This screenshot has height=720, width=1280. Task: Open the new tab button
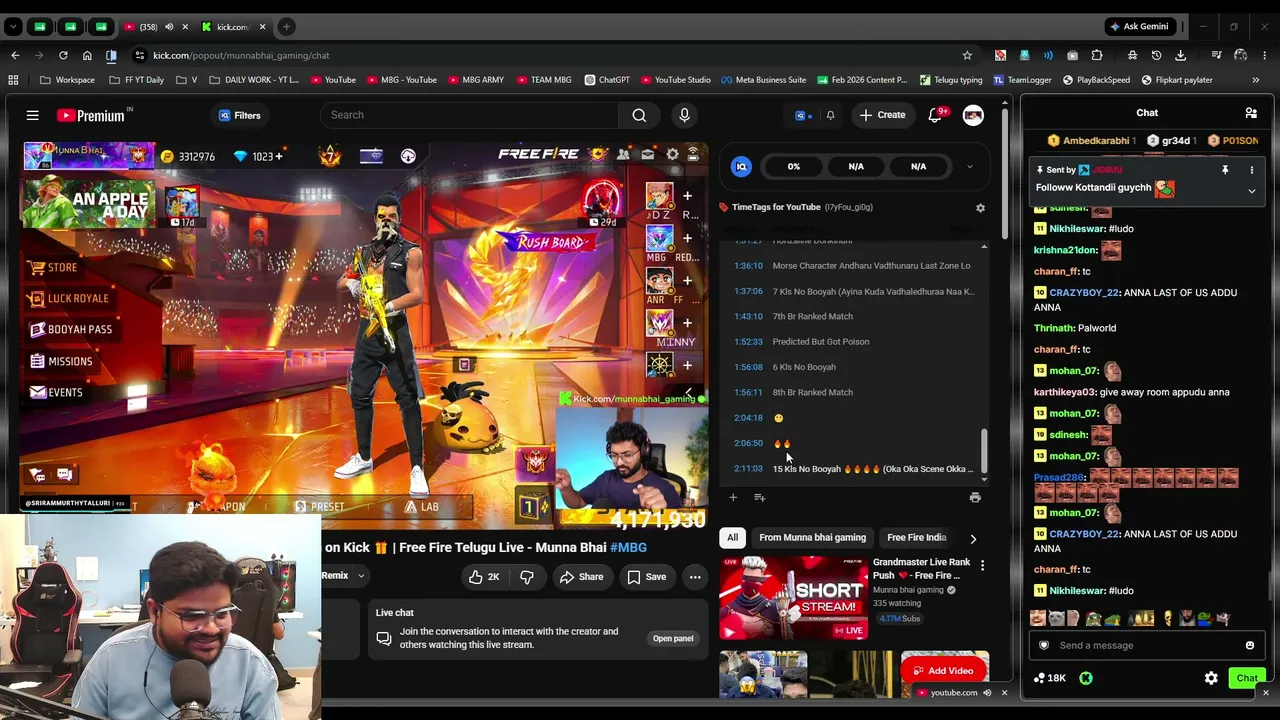pyautogui.click(x=286, y=27)
